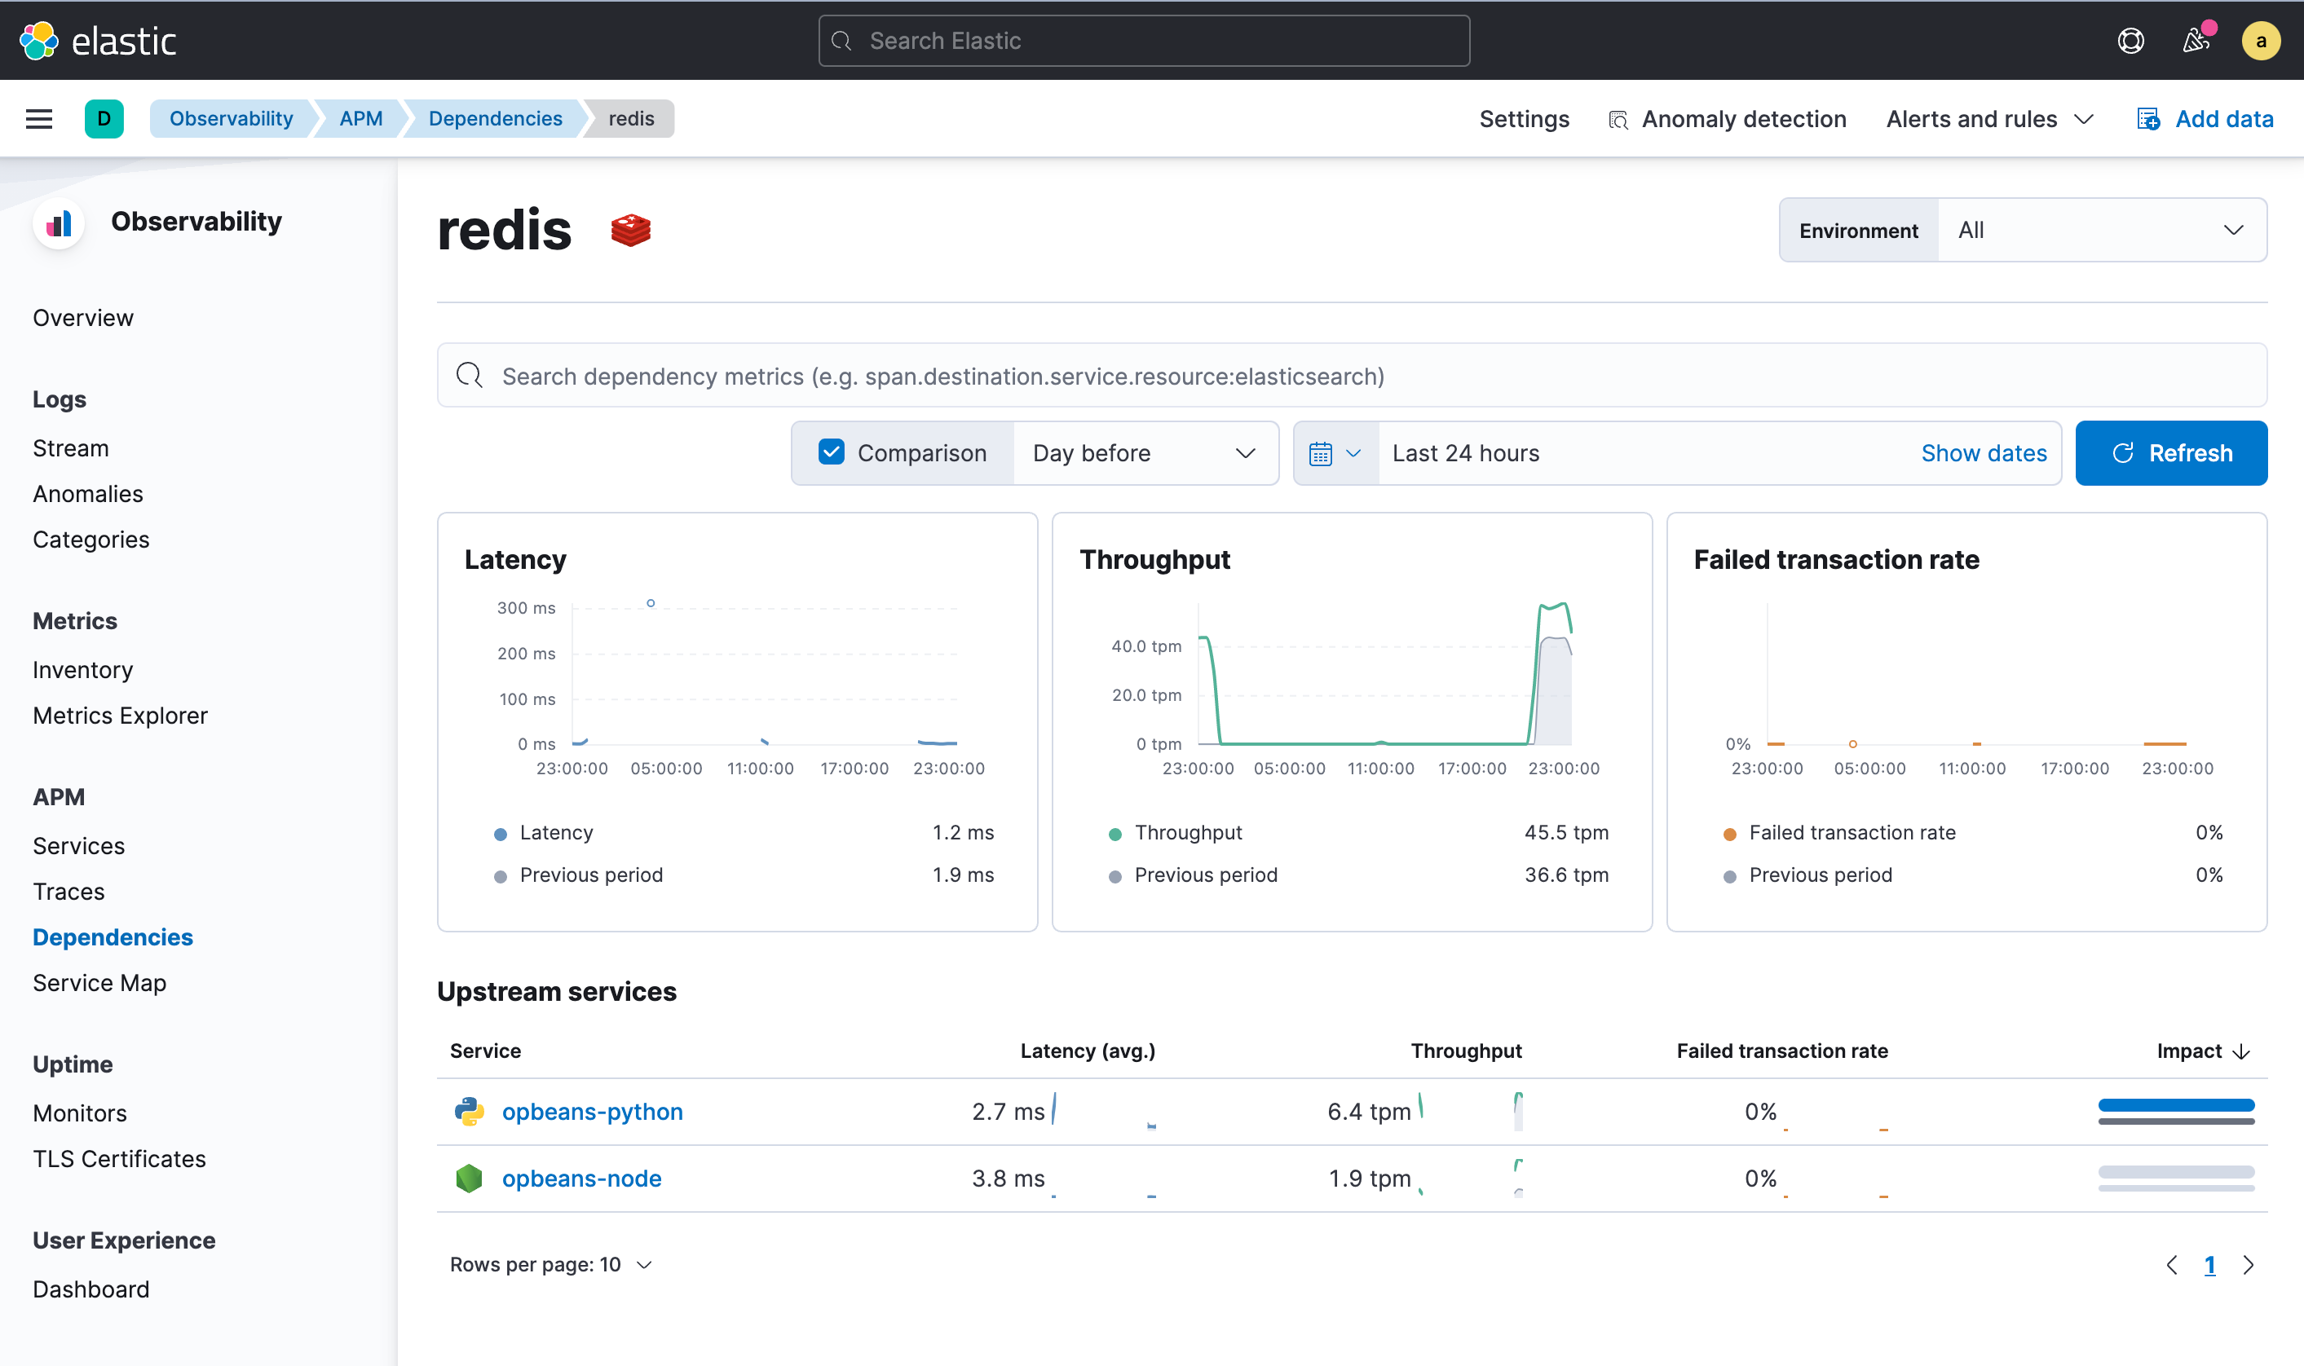This screenshot has height=1366, width=2304.
Task: Open the newsfeed notifications icon
Action: click(2195, 41)
